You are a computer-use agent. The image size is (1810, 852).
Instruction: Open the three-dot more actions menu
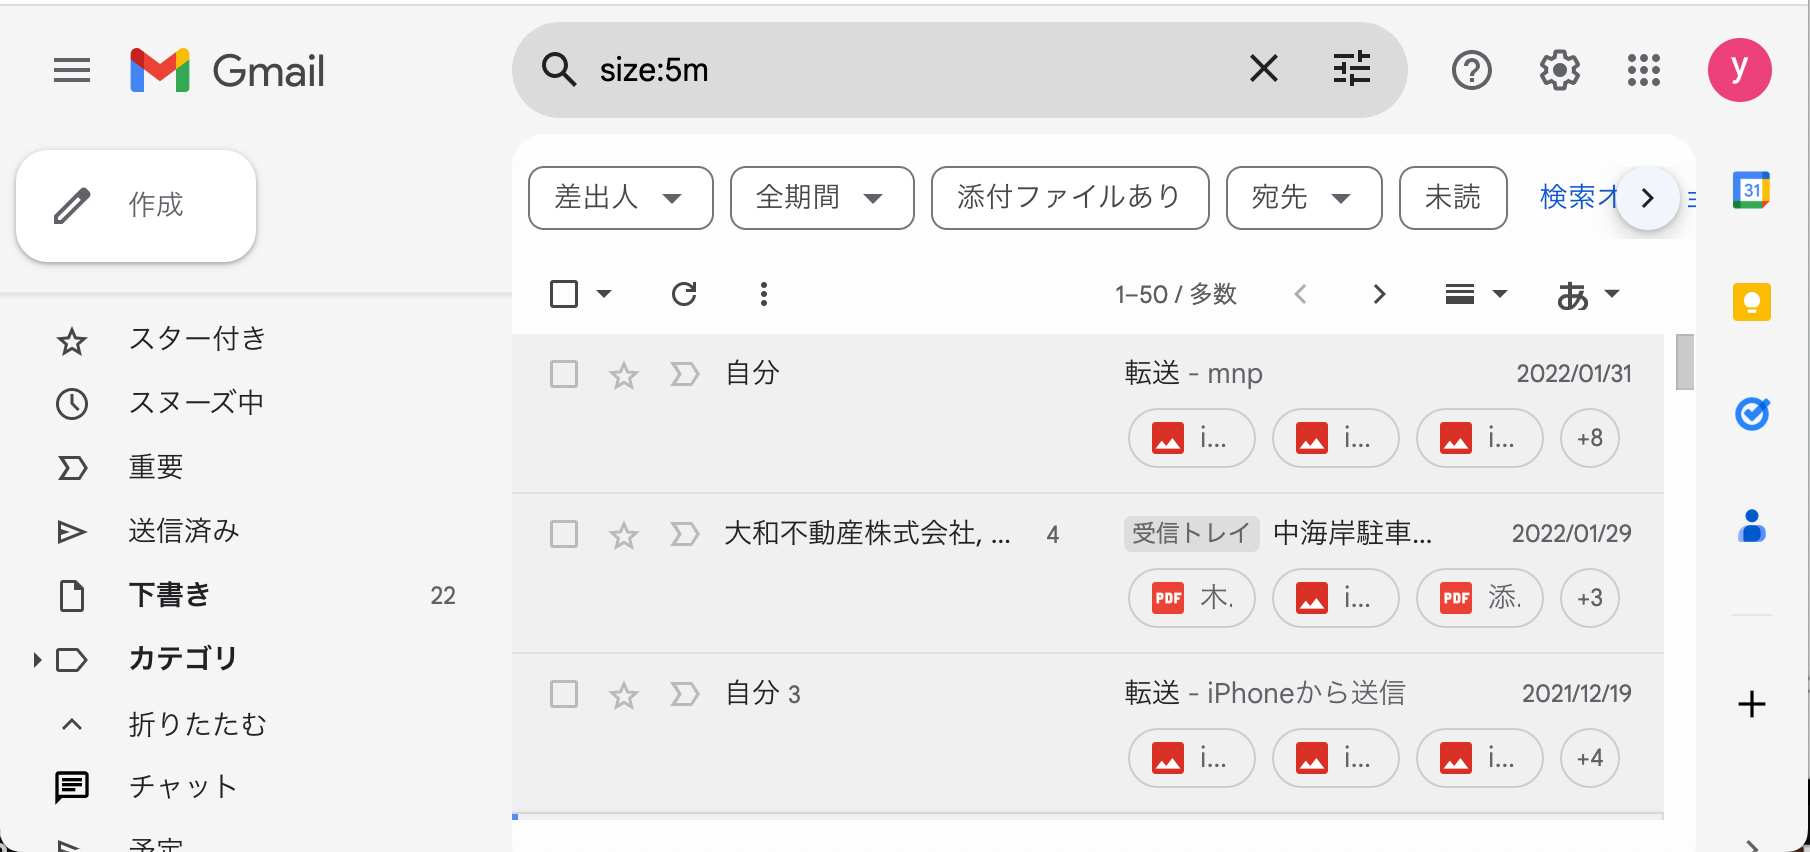763,293
